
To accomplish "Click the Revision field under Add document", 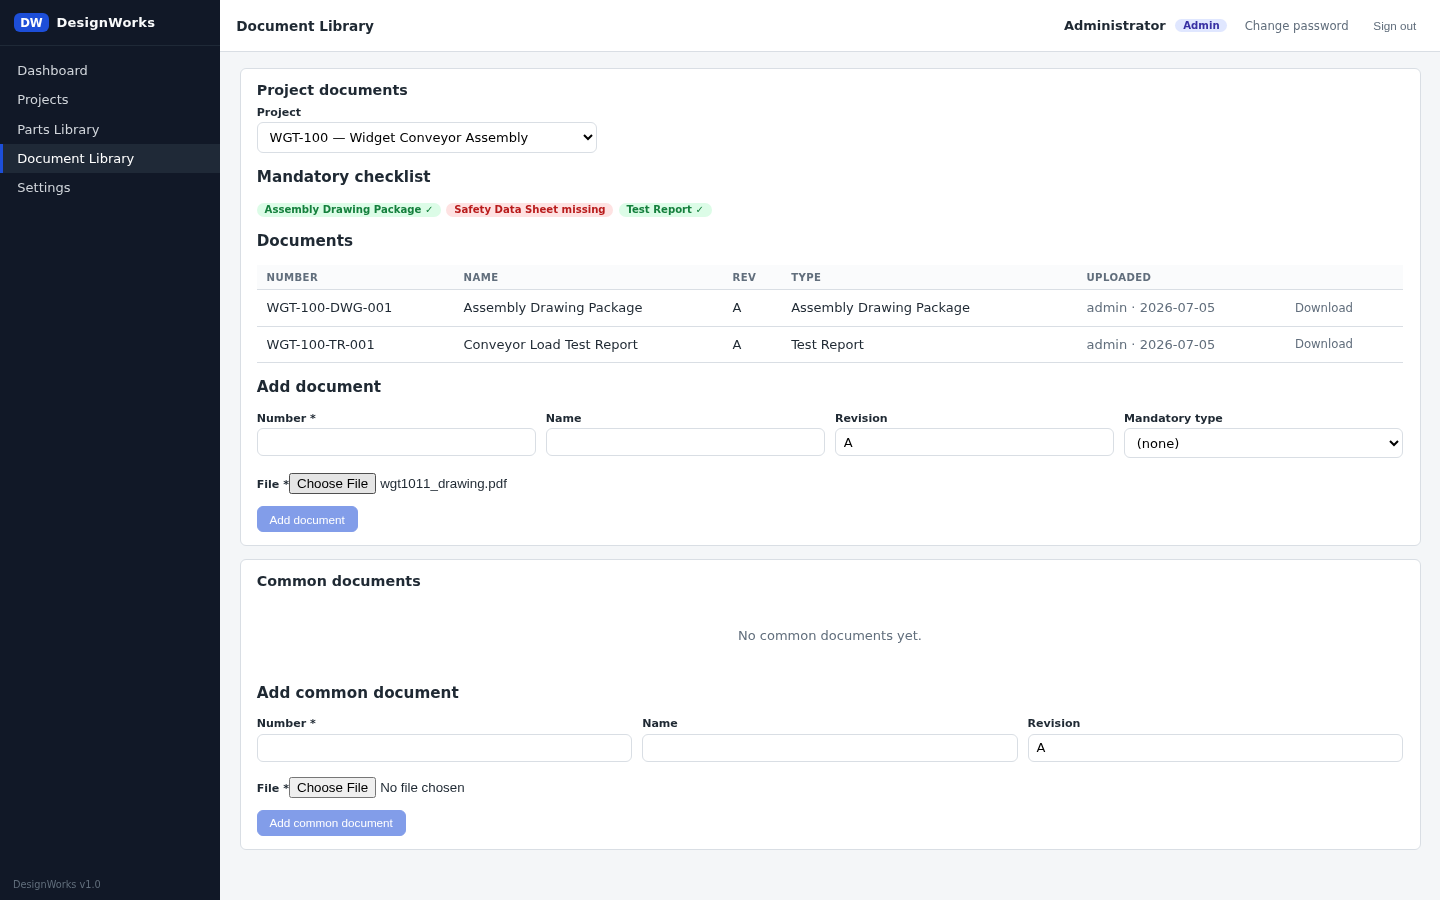I will tap(974, 442).
